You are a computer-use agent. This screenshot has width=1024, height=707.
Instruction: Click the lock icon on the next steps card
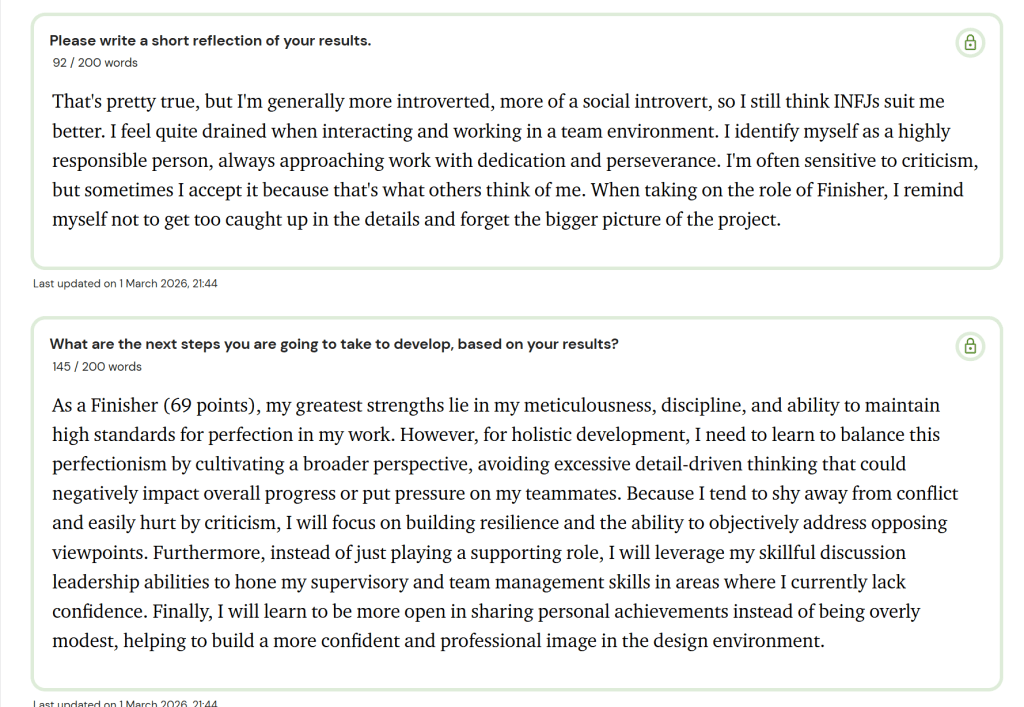click(x=969, y=346)
